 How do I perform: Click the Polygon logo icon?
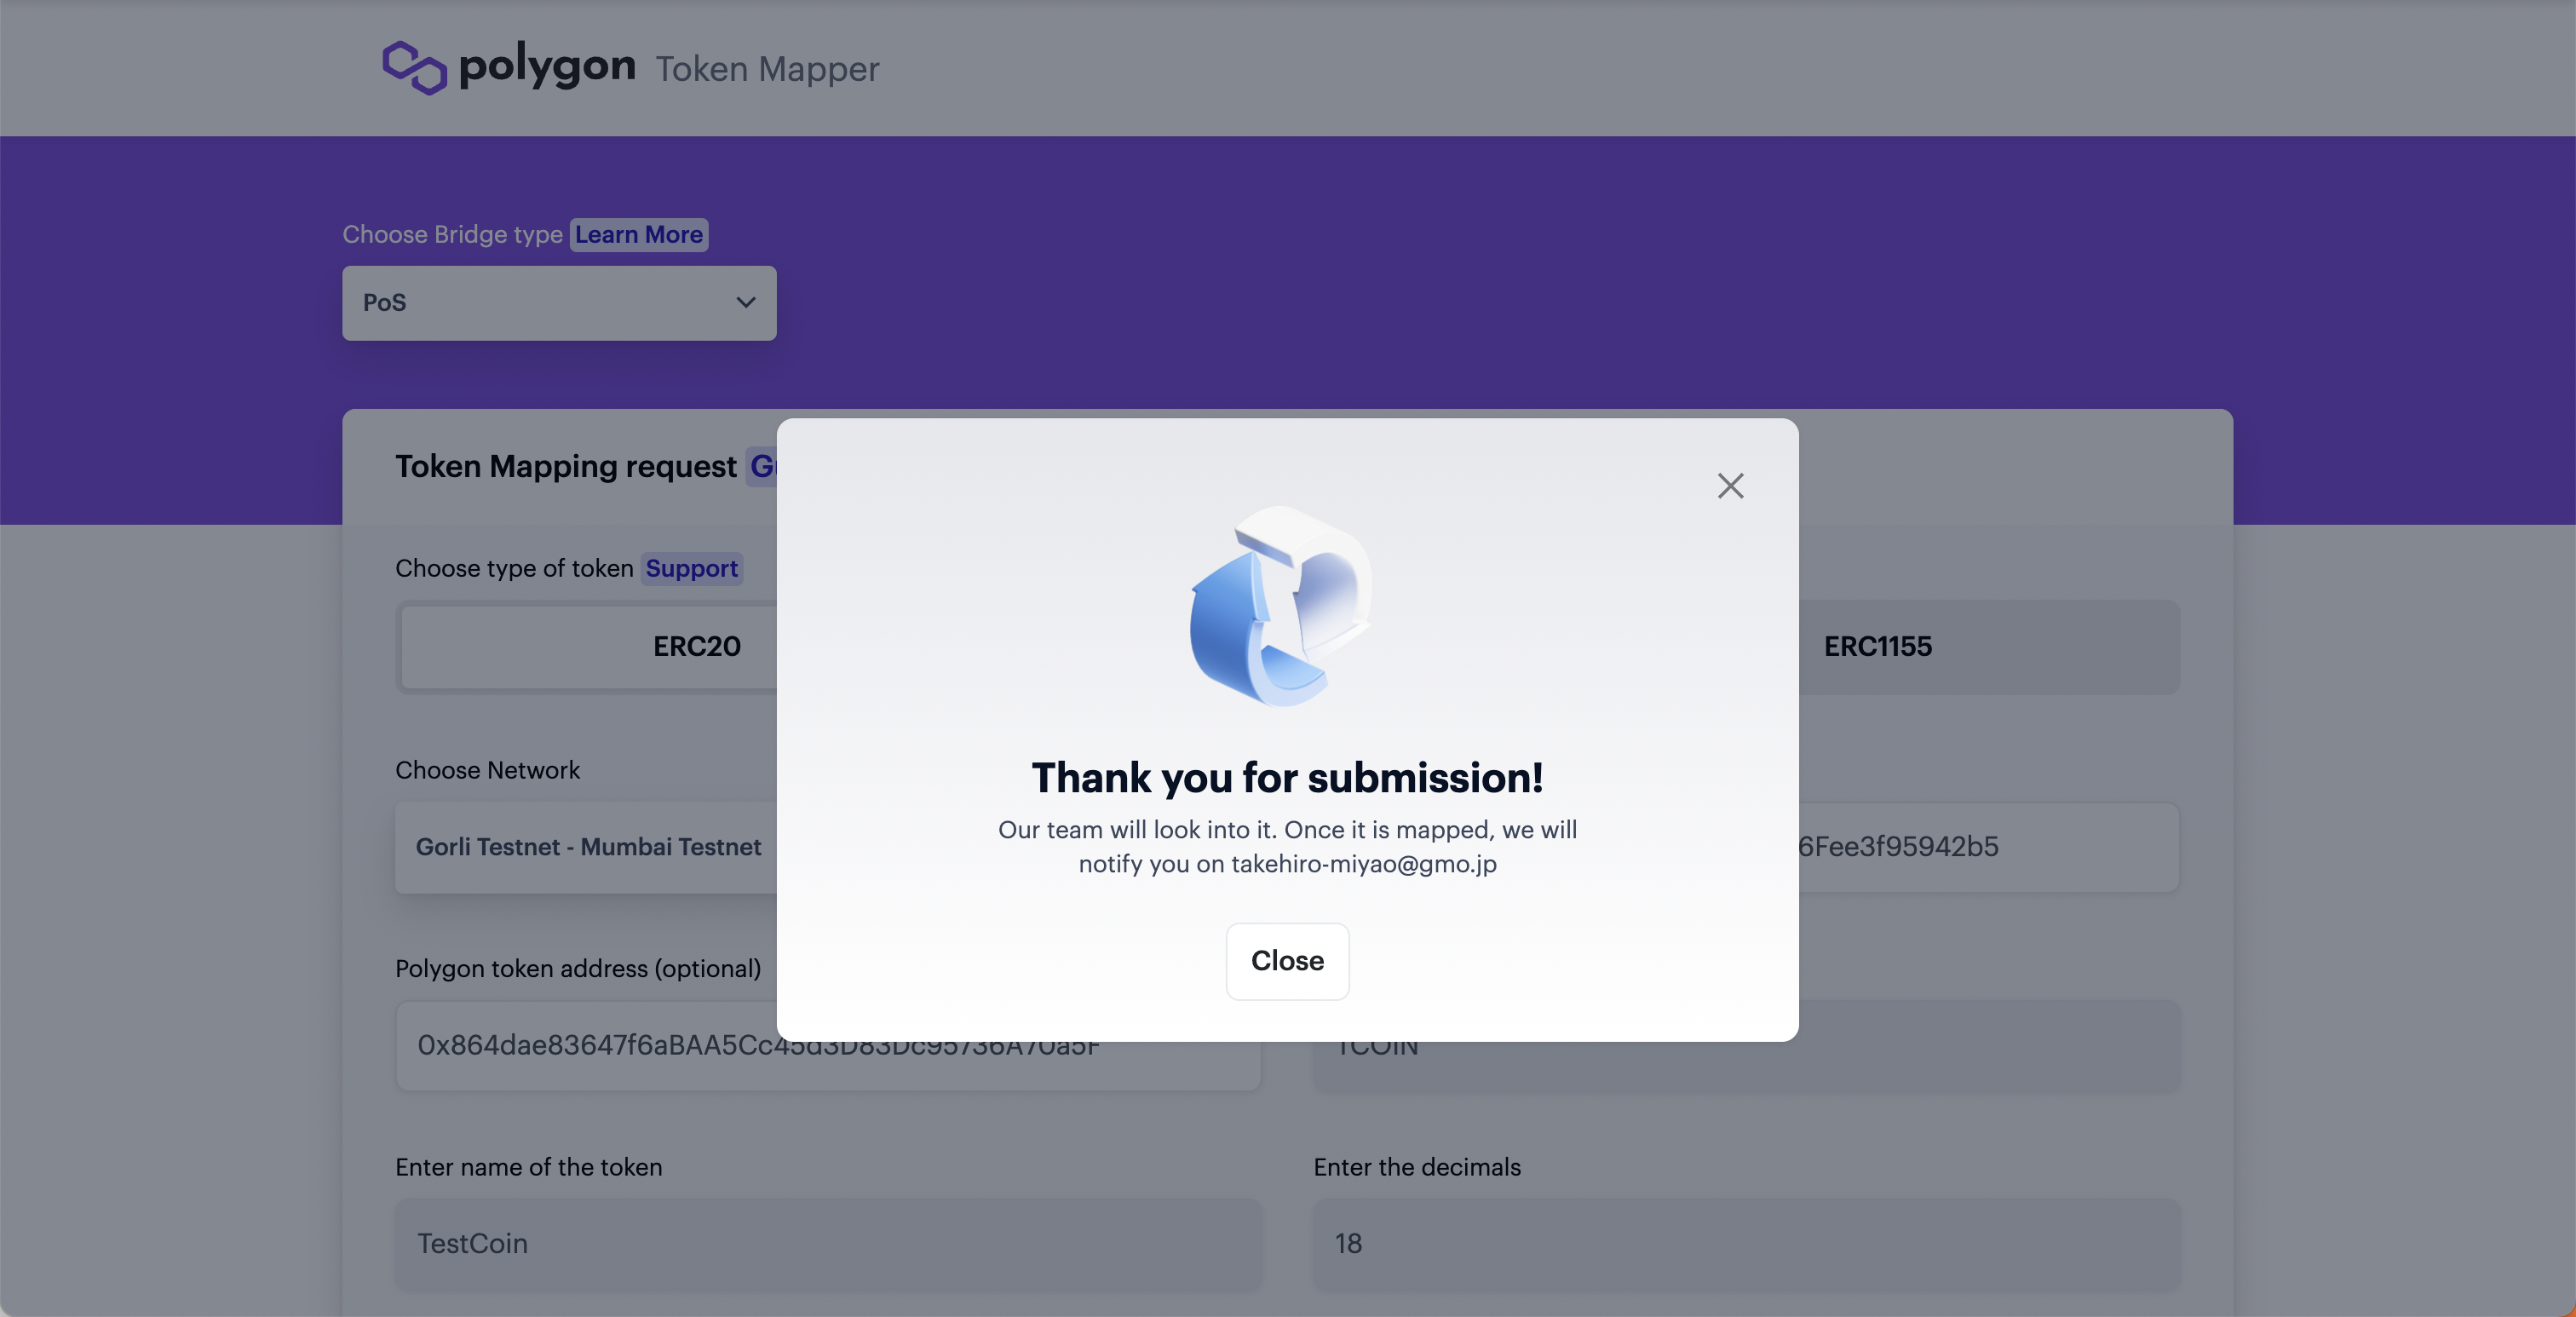coord(414,67)
